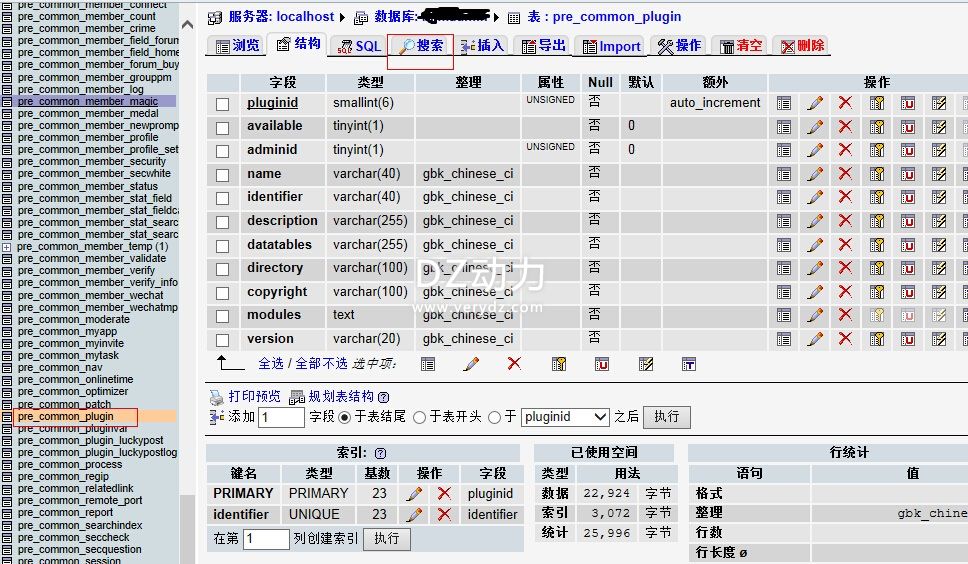Drop the identifier UNIQUE index with X icon
Screen dimensions: 968x564
pyautogui.click(x=444, y=514)
